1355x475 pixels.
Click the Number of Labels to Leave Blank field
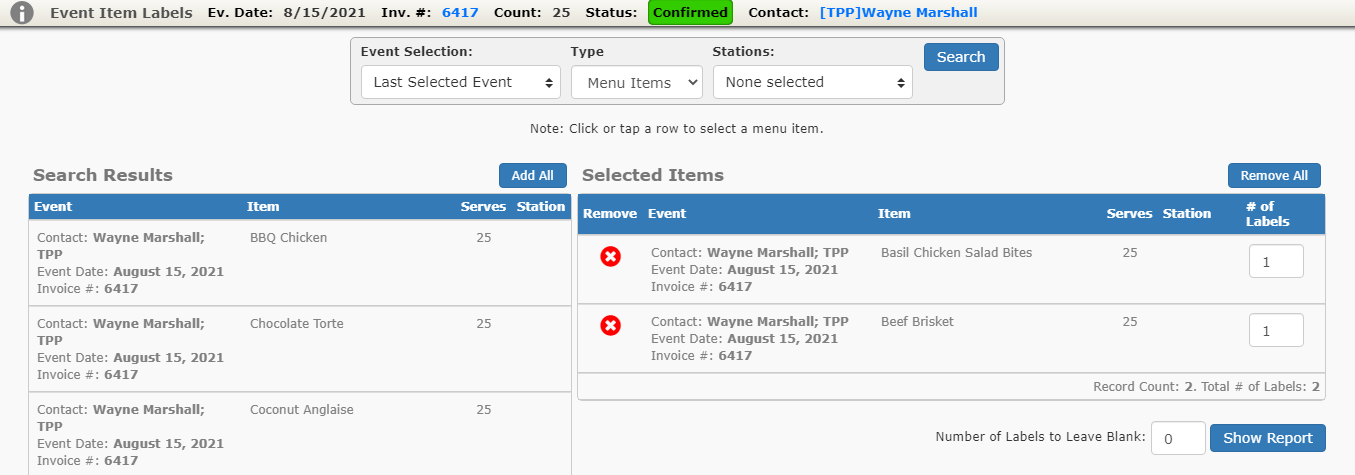point(1178,438)
